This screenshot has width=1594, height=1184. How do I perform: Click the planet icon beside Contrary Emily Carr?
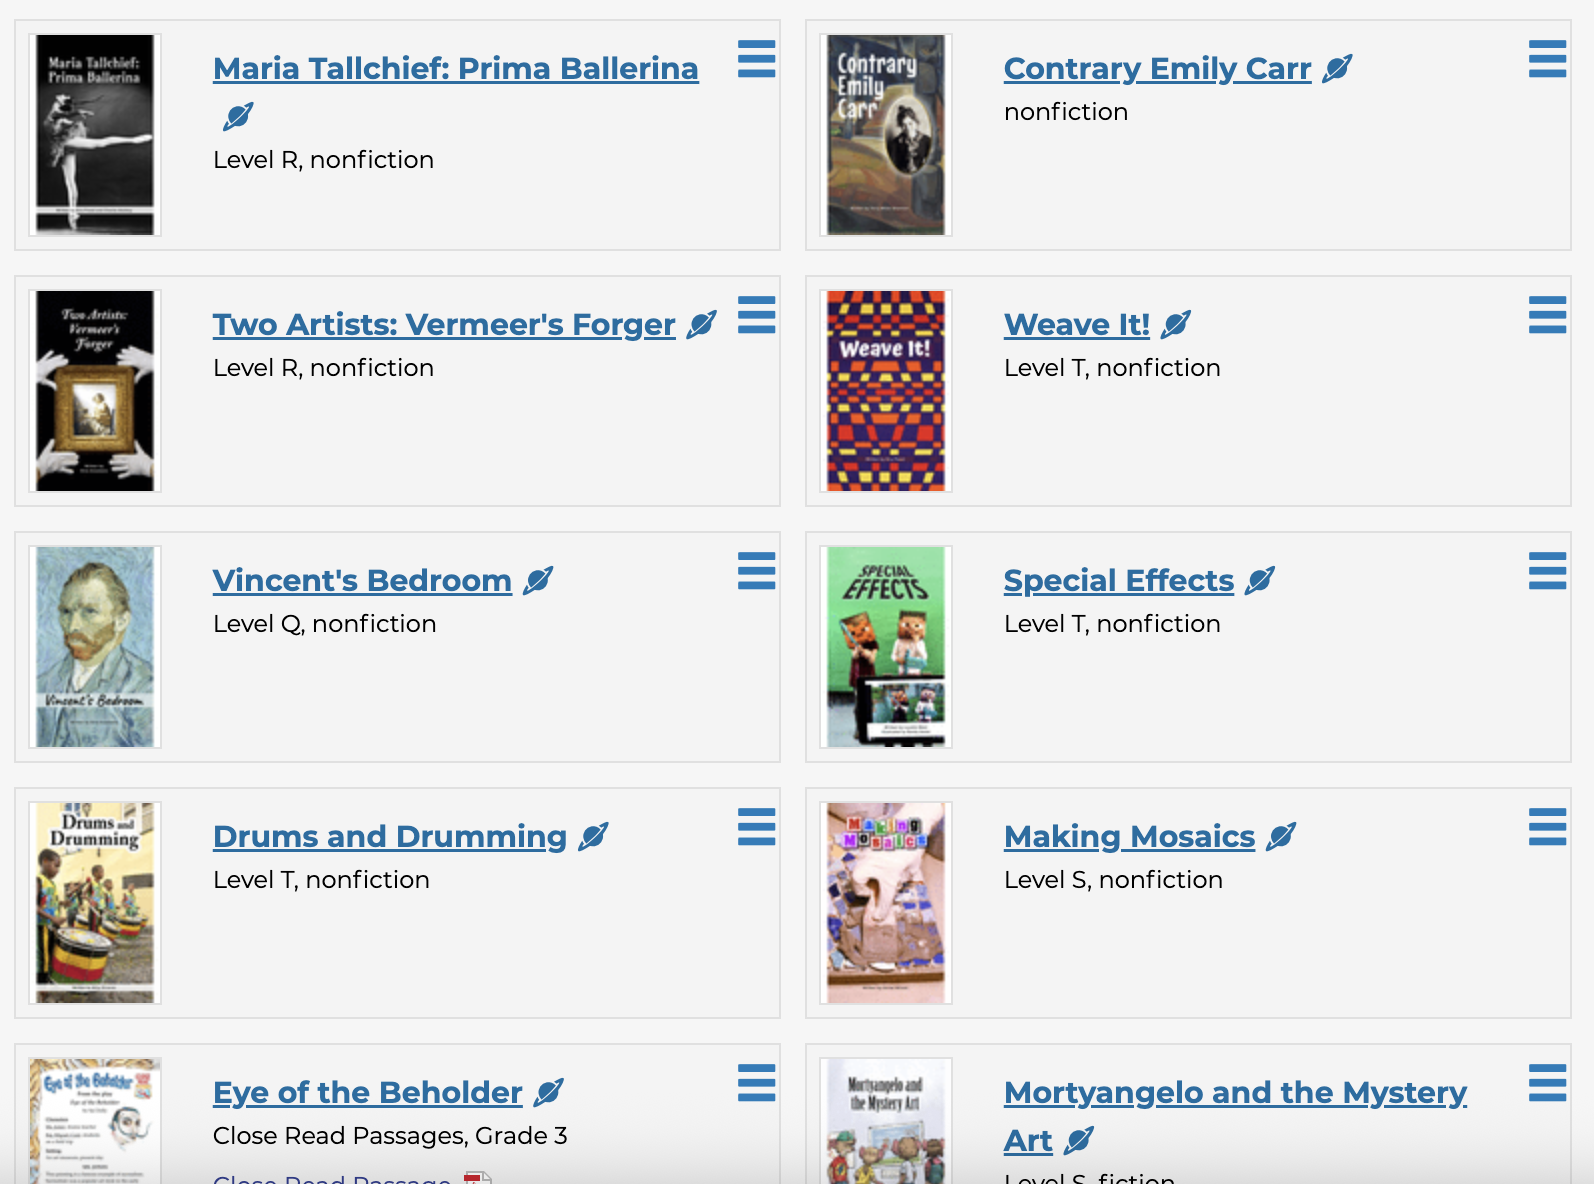click(x=1337, y=69)
